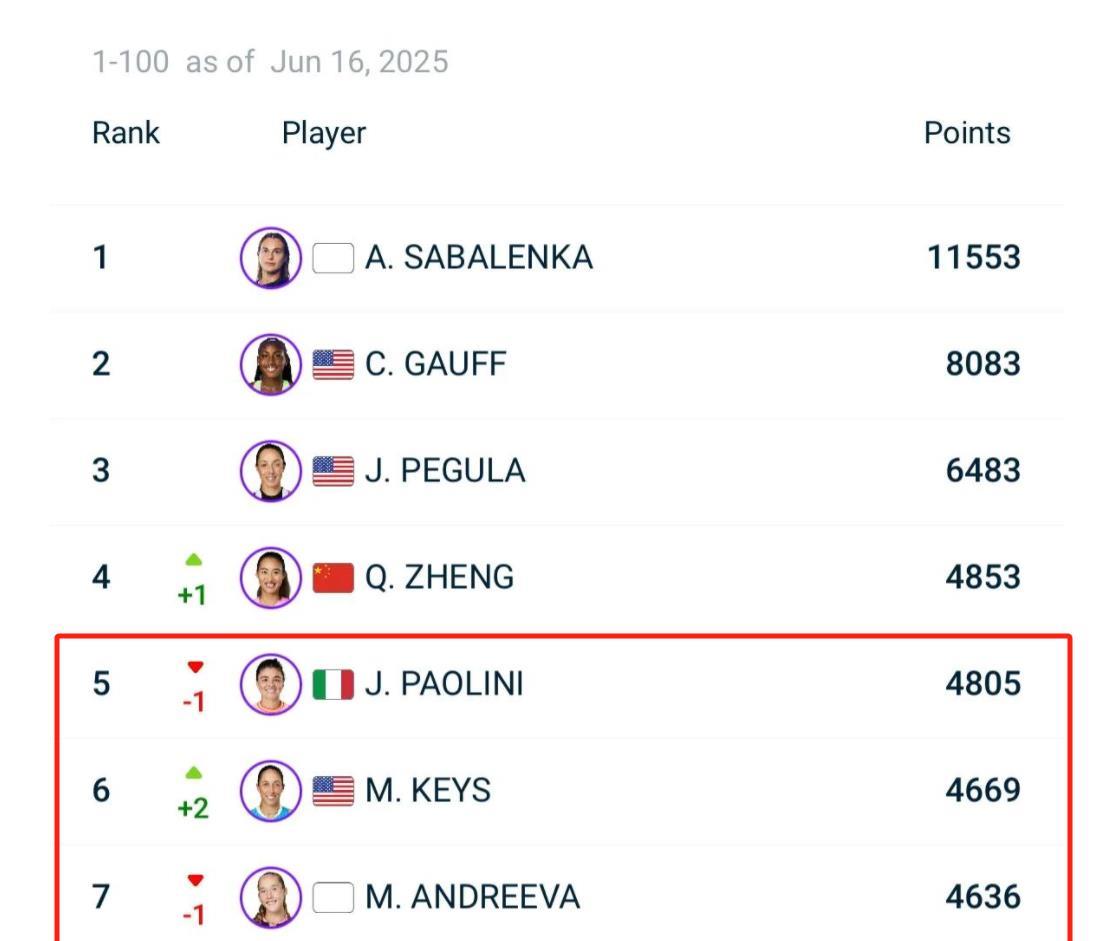
Task: Open the A. SABALENKA player name
Action: 478,258
